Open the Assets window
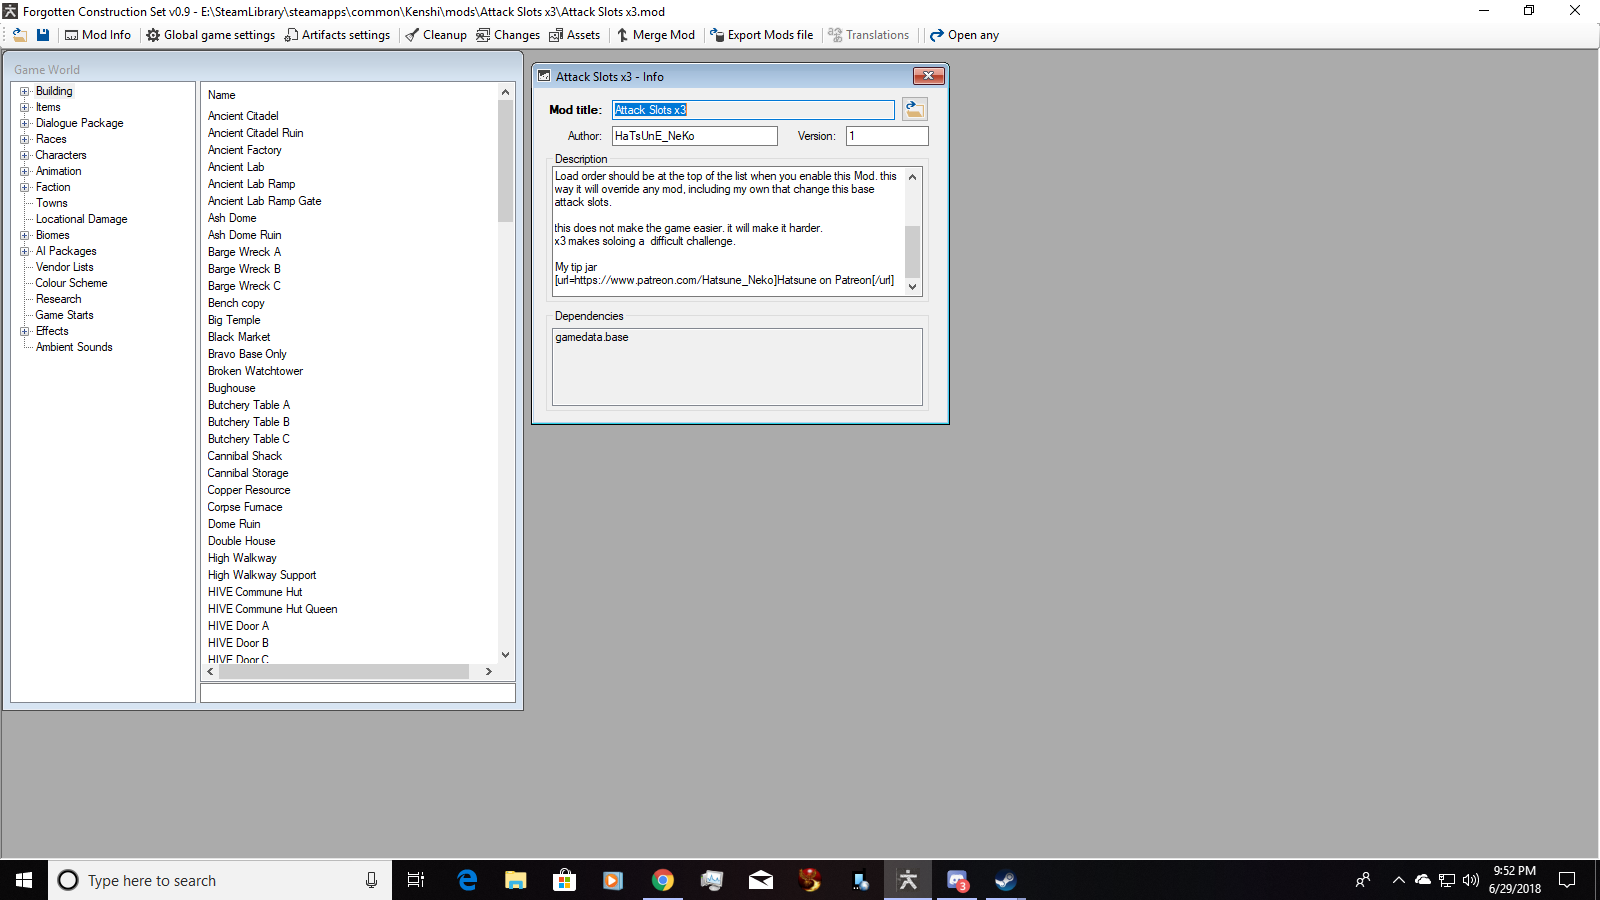Viewport: 1600px width, 900px height. pyautogui.click(x=575, y=35)
